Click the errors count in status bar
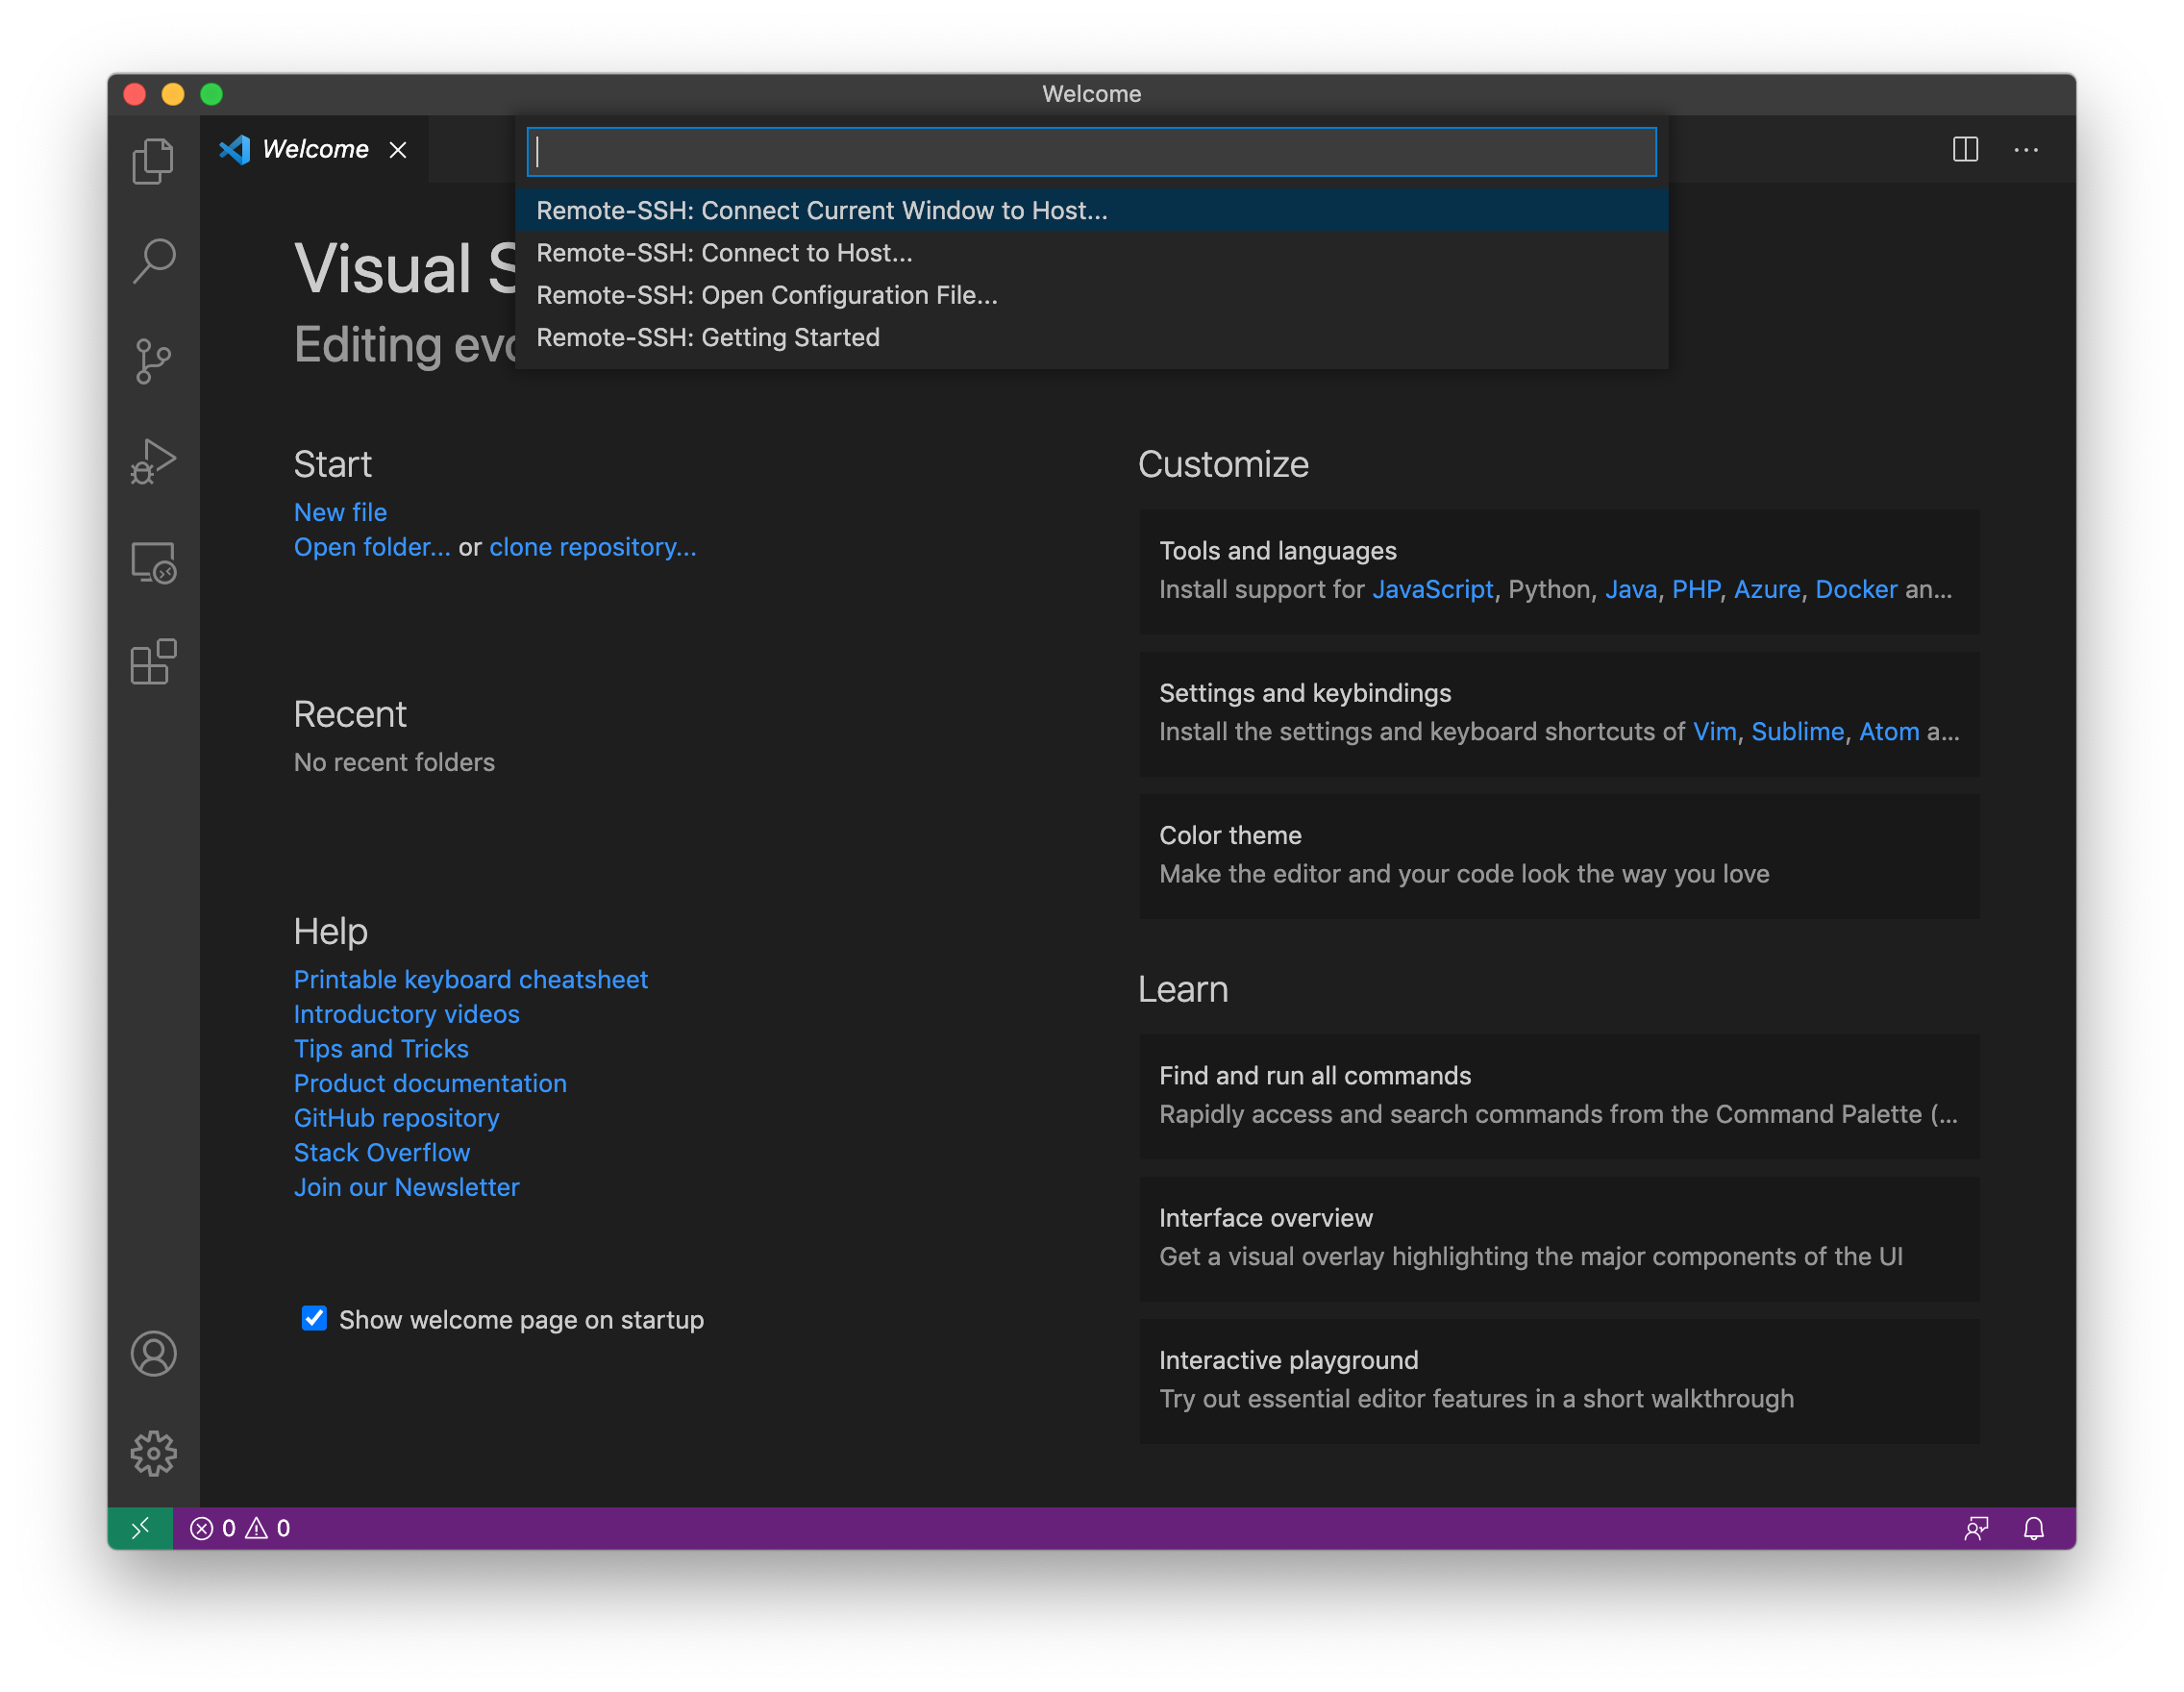This screenshot has height=1692, width=2184. [x=213, y=1528]
